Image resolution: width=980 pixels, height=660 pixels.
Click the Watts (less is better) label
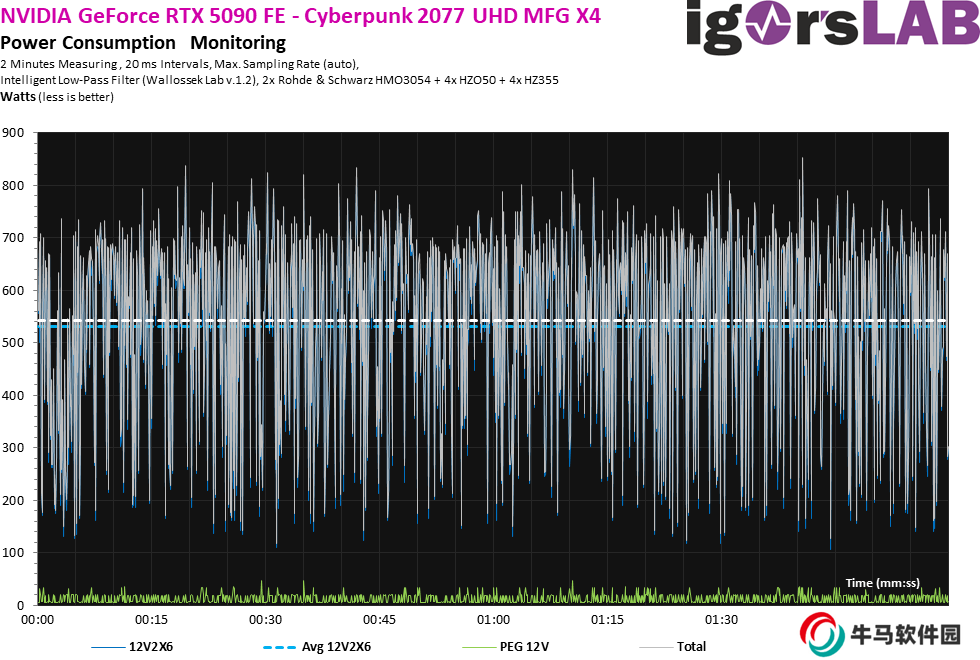[x=57, y=97]
